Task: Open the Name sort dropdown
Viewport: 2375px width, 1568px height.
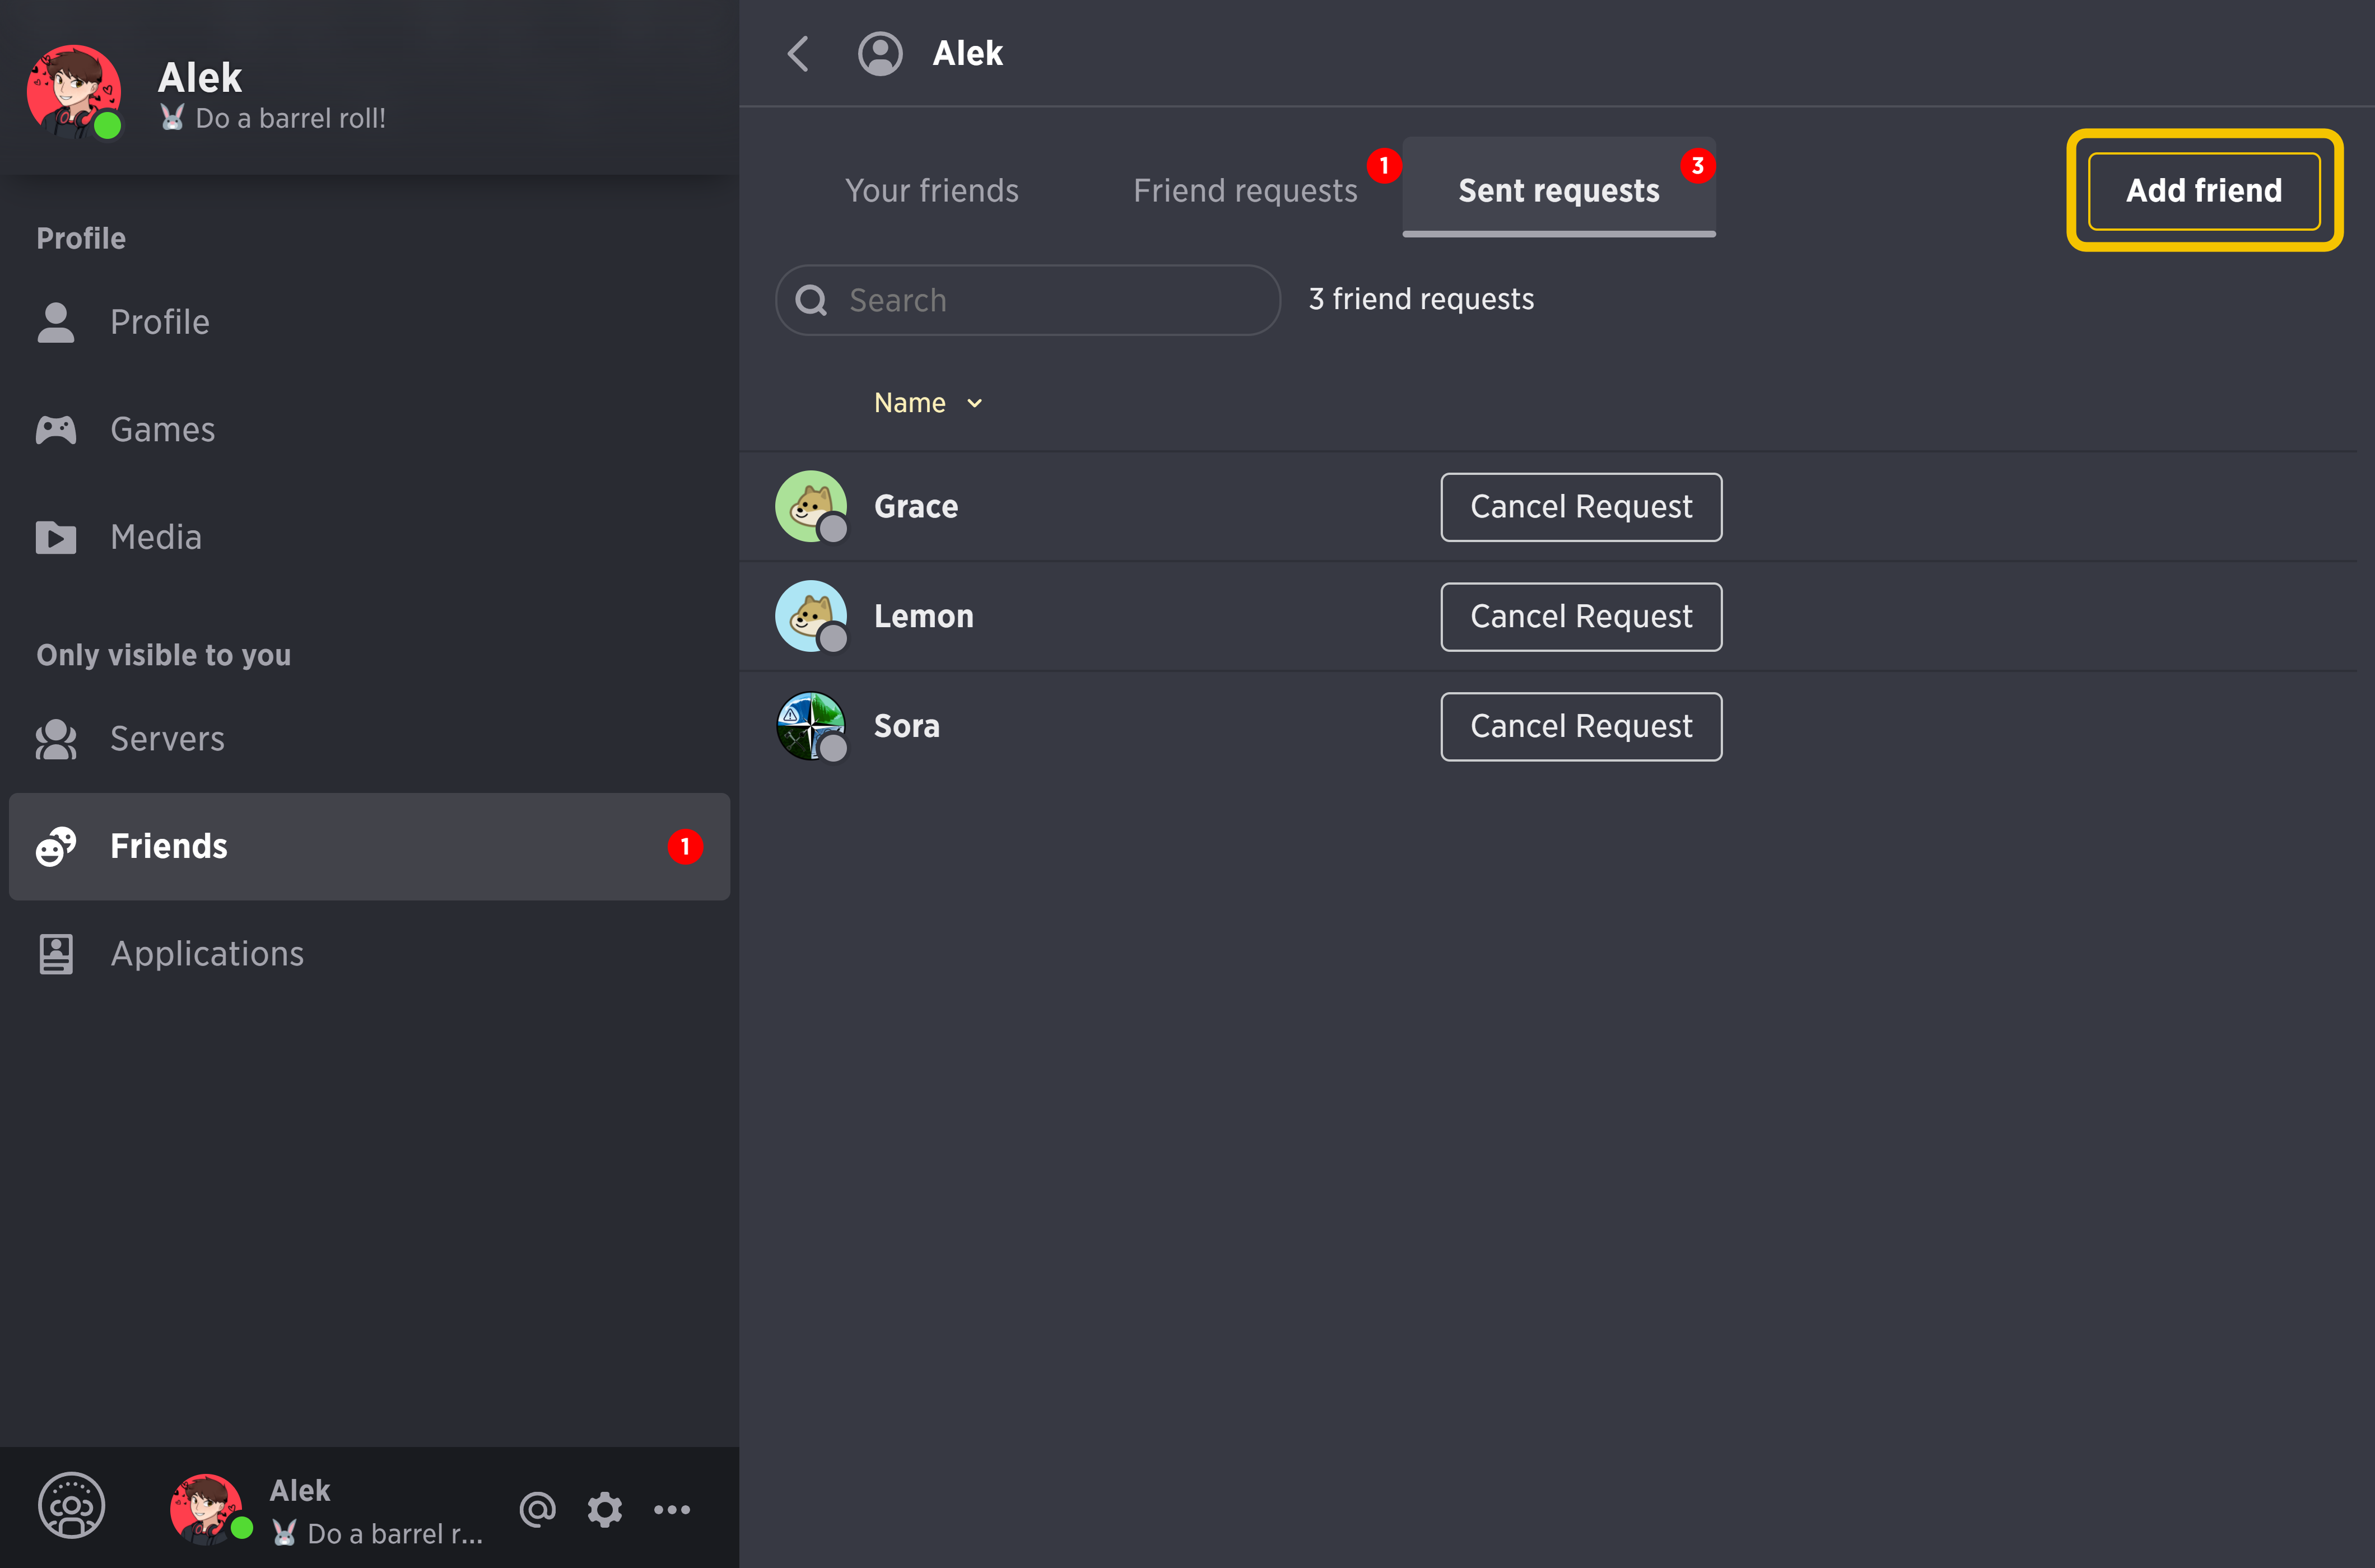Action: (x=928, y=403)
